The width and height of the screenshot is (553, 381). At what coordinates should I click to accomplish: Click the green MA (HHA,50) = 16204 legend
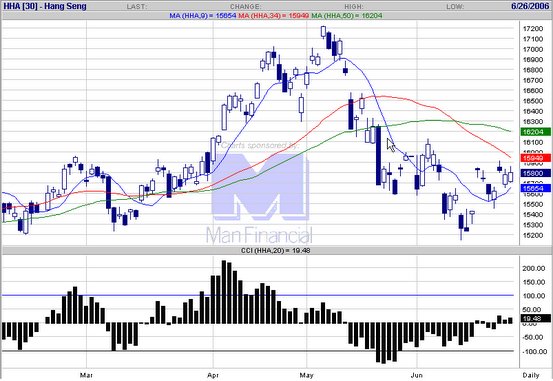tap(347, 16)
